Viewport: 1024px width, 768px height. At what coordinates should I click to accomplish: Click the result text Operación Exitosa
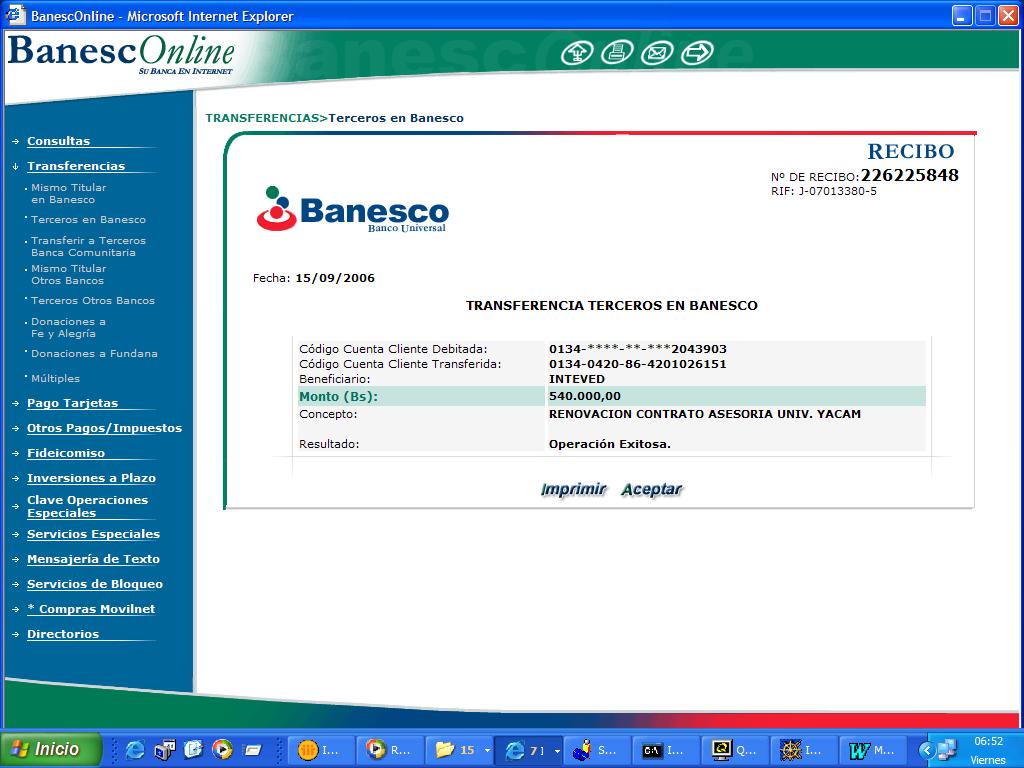pyautogui.click(x=610, y=444)
